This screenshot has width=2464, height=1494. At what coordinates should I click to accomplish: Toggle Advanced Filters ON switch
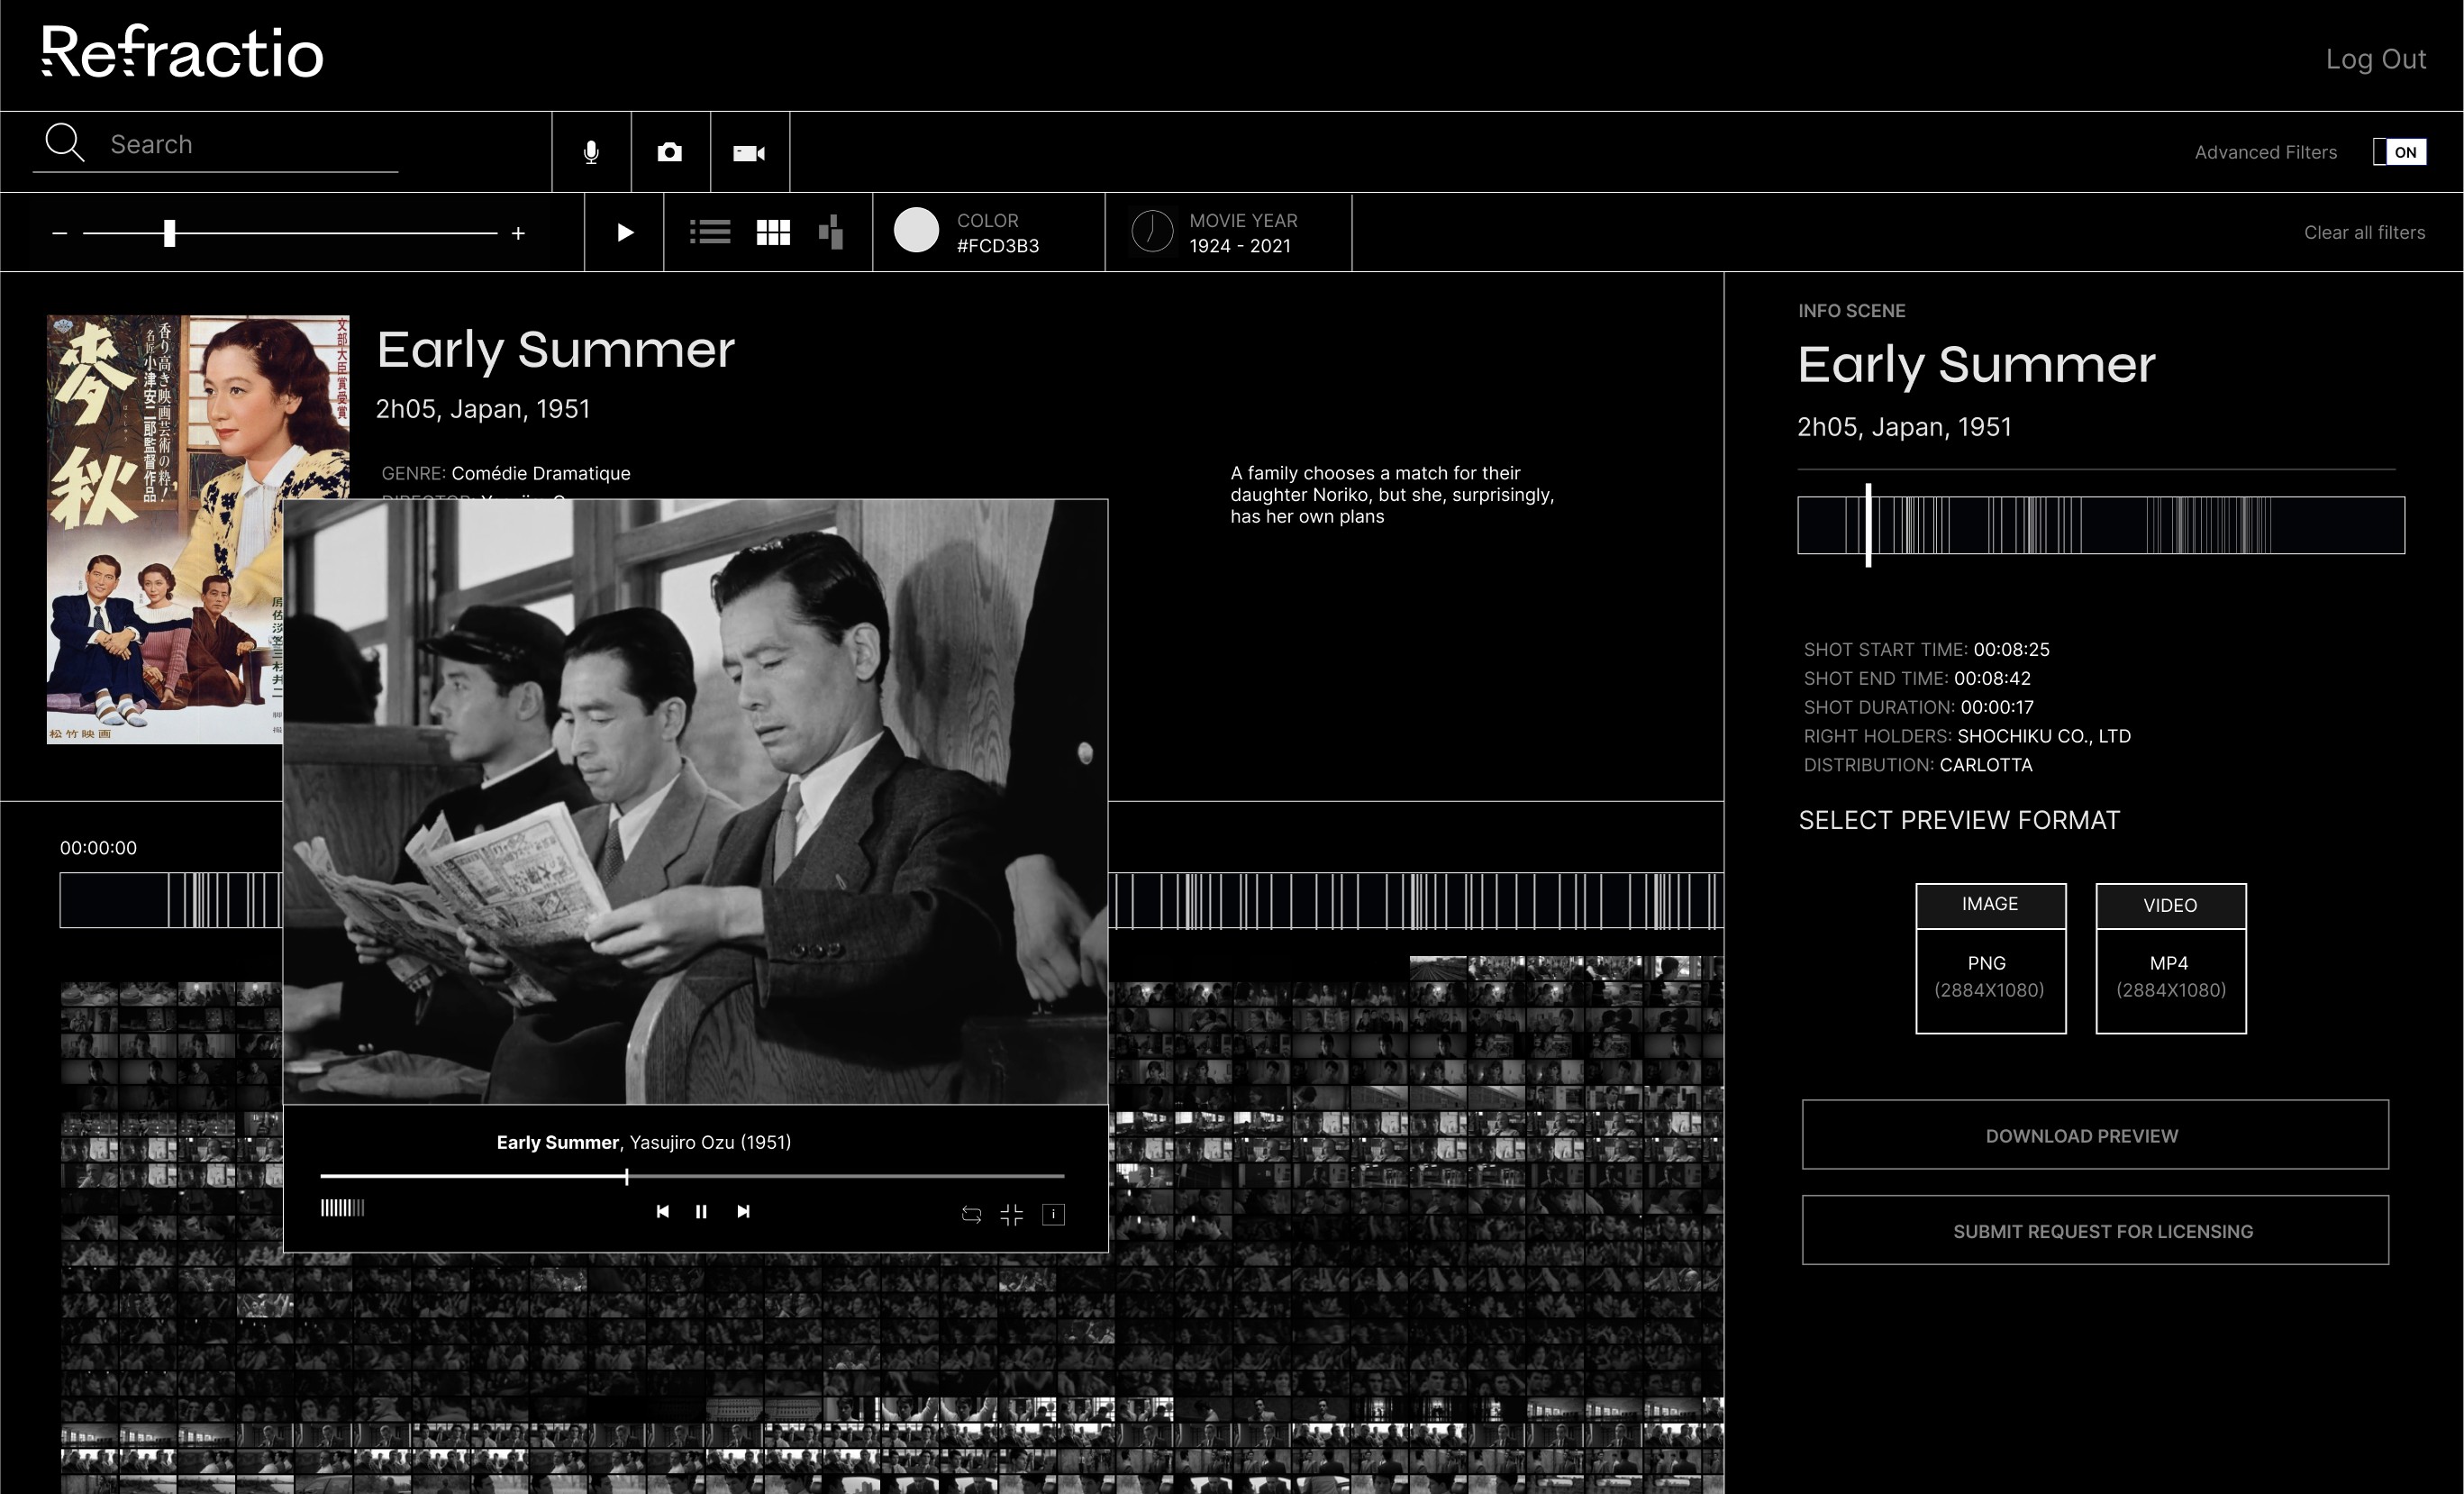[x=2399, y=152]
